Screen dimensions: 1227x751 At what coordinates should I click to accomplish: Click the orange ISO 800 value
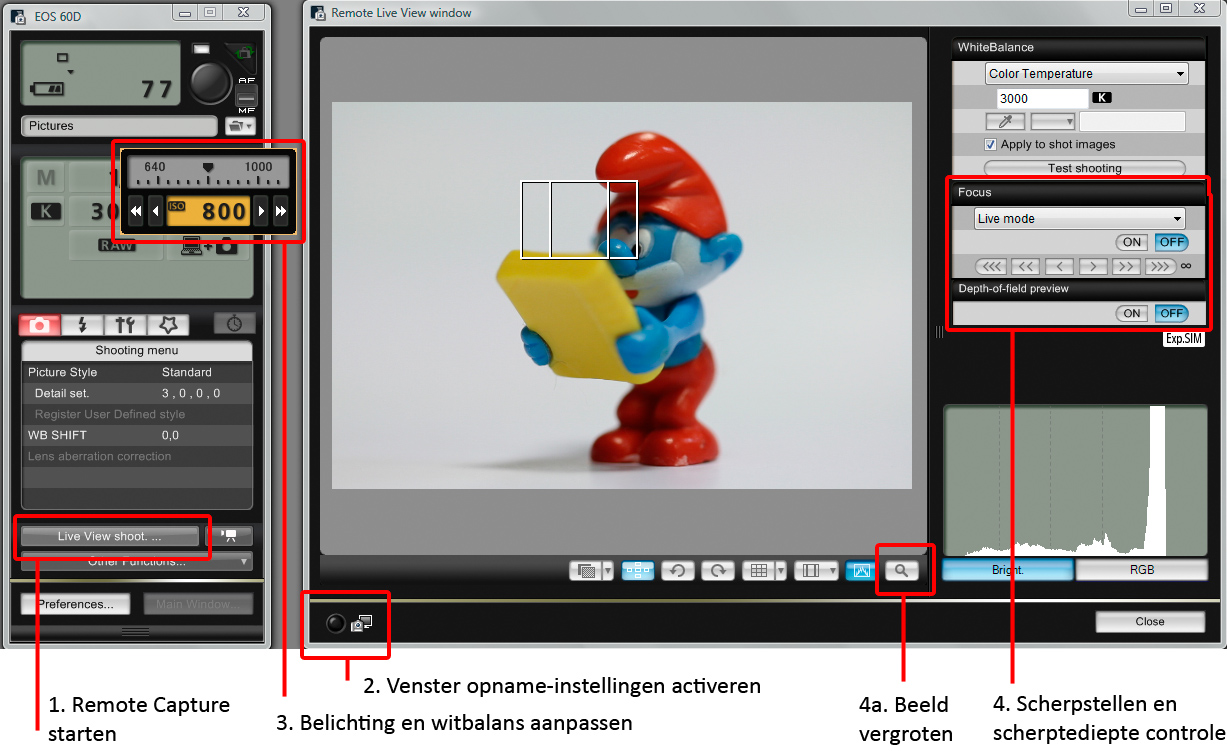pos(208,212)
